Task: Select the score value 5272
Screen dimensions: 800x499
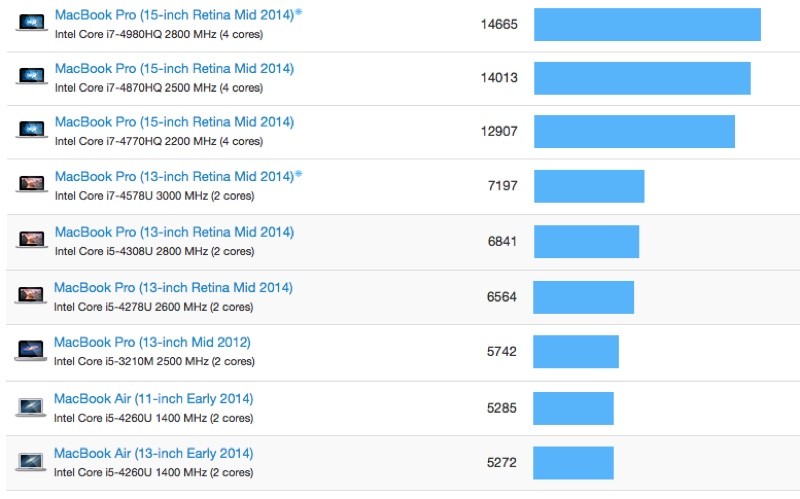Action: point(502,463)
